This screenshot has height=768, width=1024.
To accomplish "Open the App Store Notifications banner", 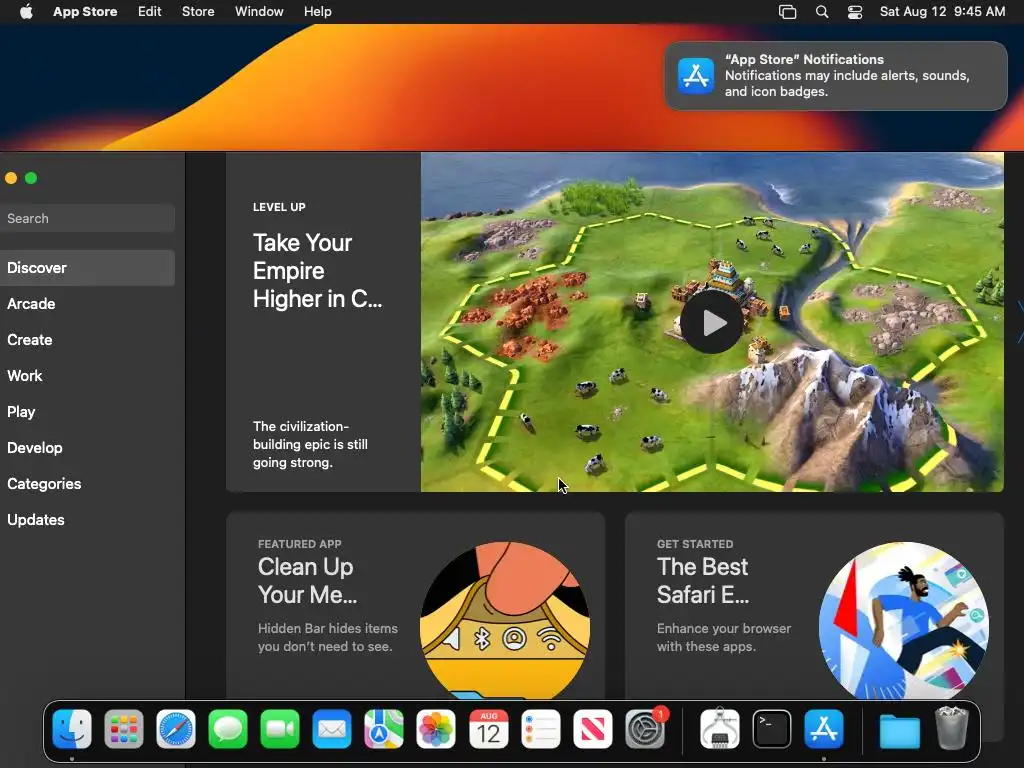I will tap(836, 76).
